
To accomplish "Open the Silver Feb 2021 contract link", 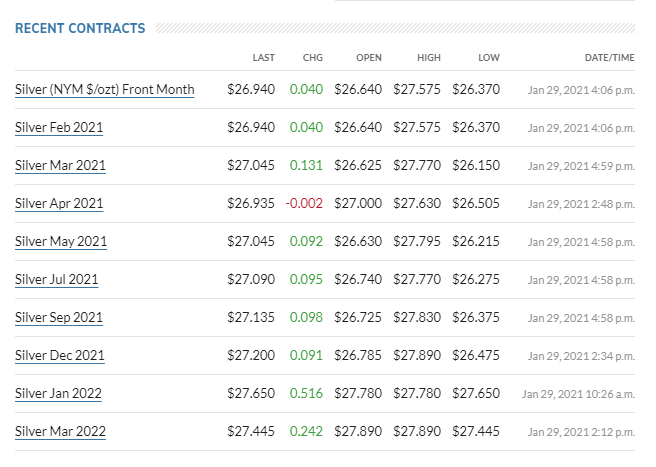I will pyautogui.click(x=59, y=128).
